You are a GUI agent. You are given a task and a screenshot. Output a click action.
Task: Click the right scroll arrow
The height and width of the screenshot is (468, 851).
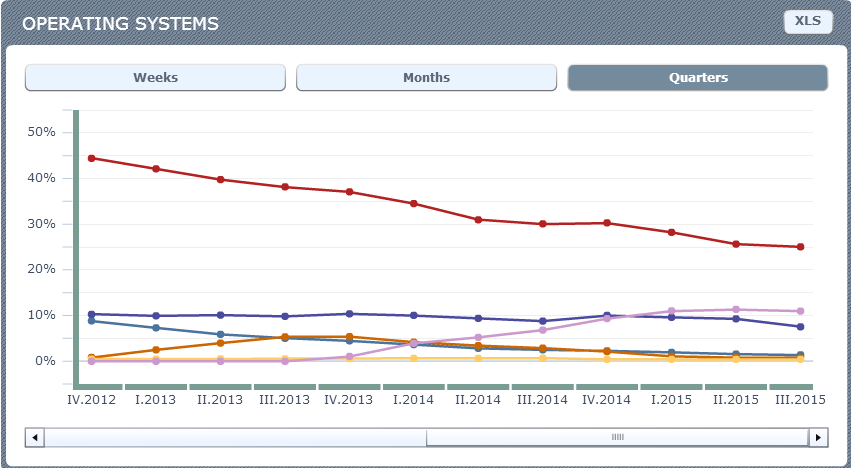(818, 438)
